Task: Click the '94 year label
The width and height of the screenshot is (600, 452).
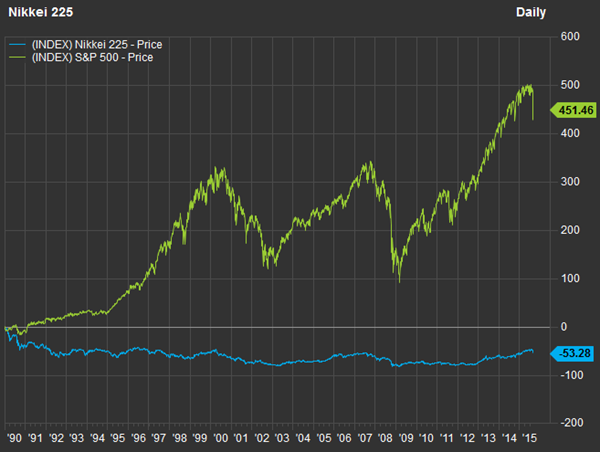Action: [97, 438]
